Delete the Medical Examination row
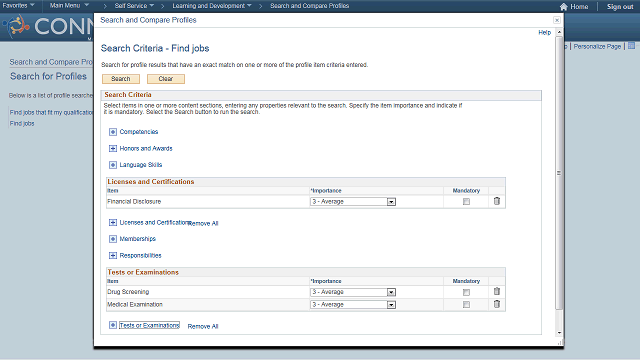The height and width of the screenshot is (360, 640). [x=497, y=304]
